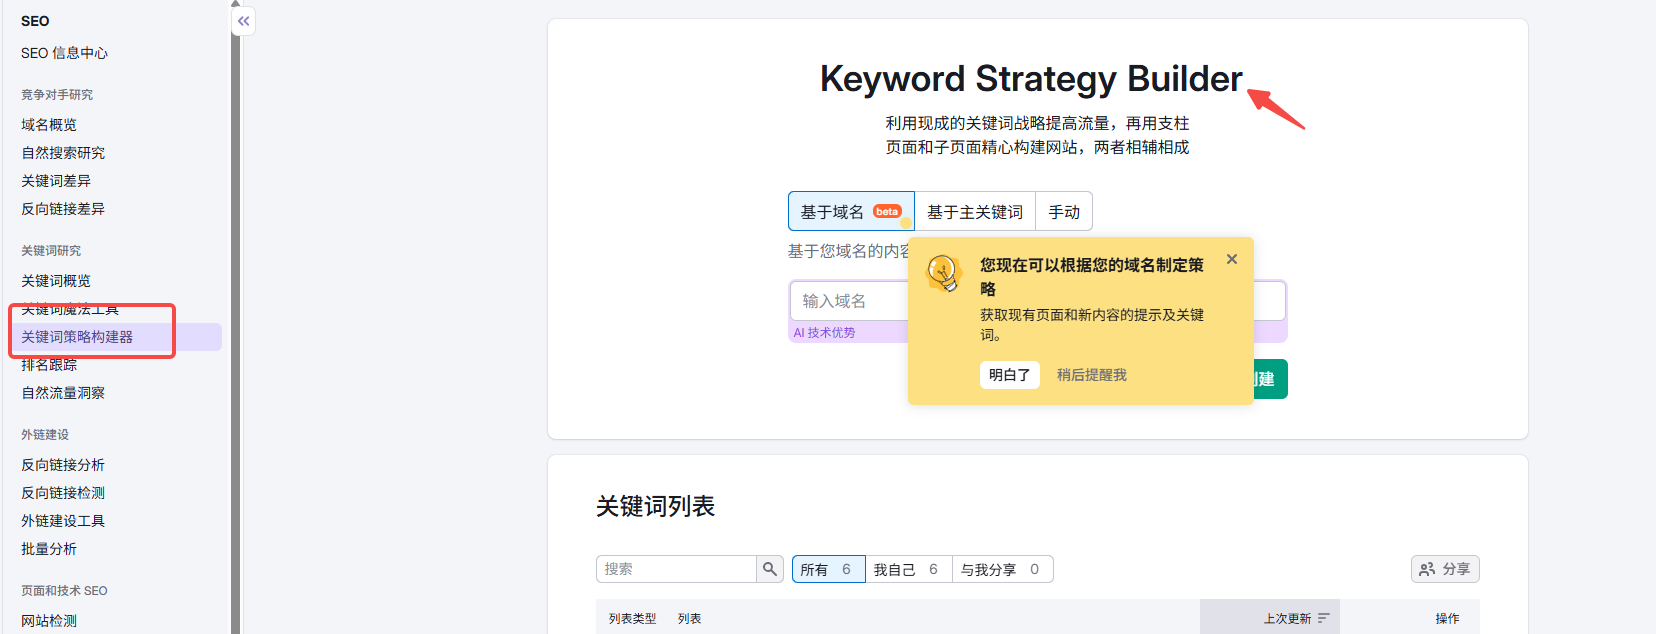
Task: Open 自然流量洞察 in sidebar
Action: pyautogui.click(x=63, y=393)
